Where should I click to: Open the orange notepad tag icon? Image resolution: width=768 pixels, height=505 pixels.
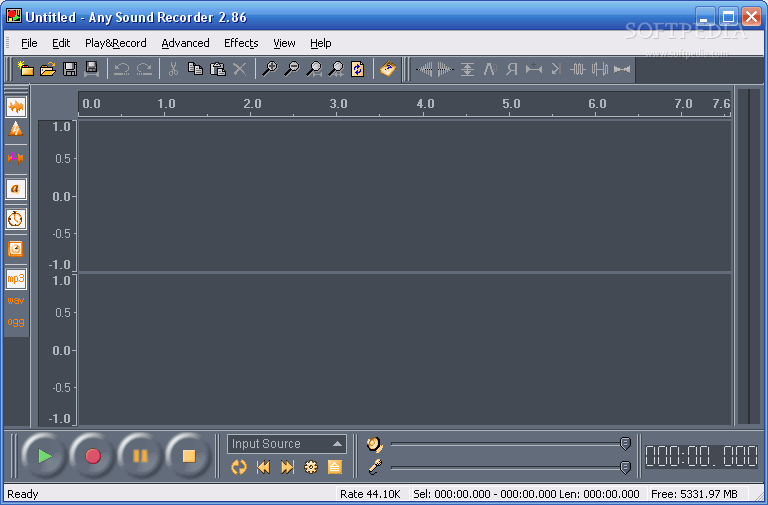point(388,69)
